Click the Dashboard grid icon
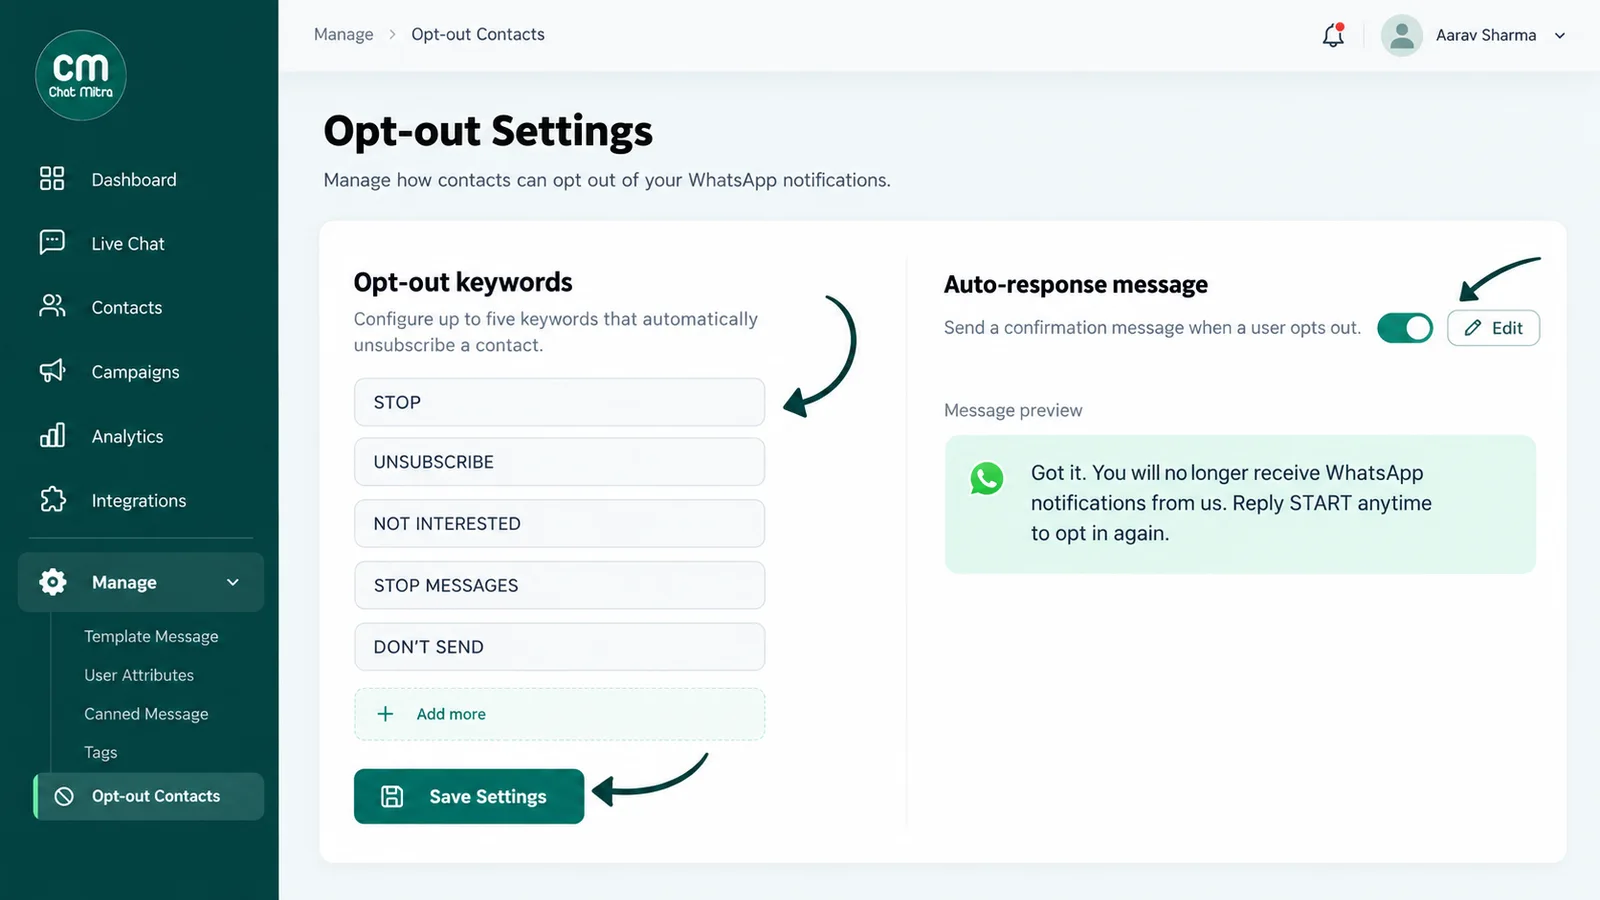Image resolution: width=1600 pixels, height=900 pixels. coord(52,179)
